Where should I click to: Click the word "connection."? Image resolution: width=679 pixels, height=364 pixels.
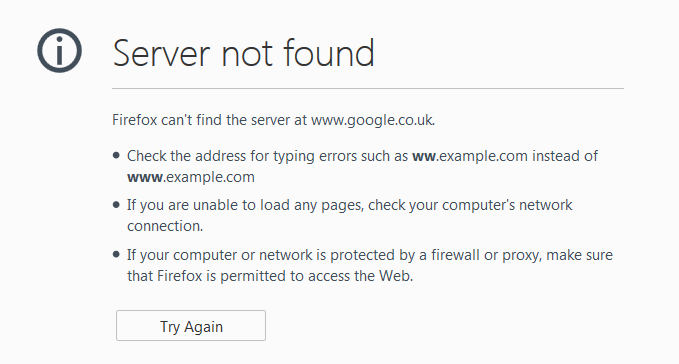point(165,226)
